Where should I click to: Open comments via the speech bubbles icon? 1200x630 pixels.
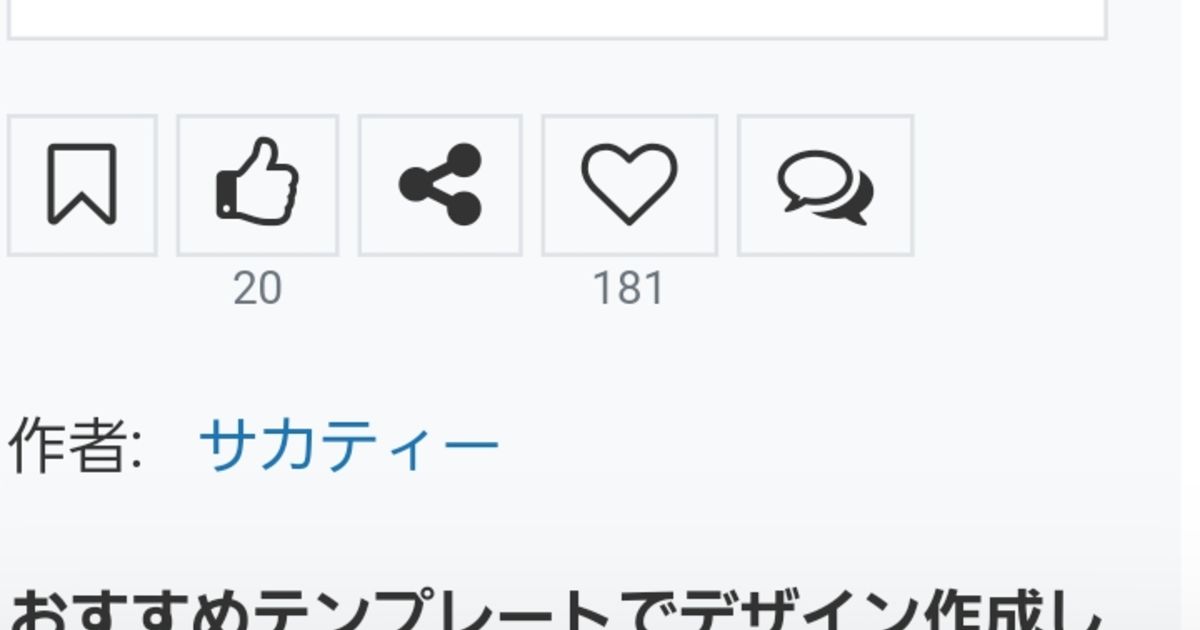[825, 185]
